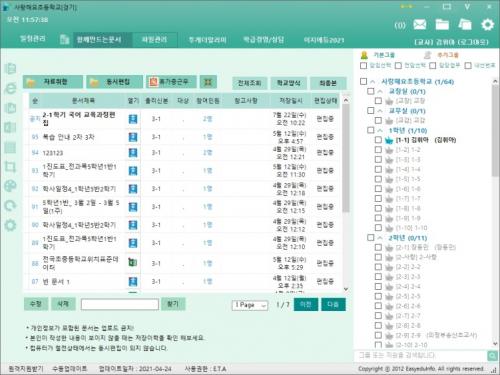This screenshot has width=500, height=375.
Task: Click the 삭제 button
Action: coord(63,304)
